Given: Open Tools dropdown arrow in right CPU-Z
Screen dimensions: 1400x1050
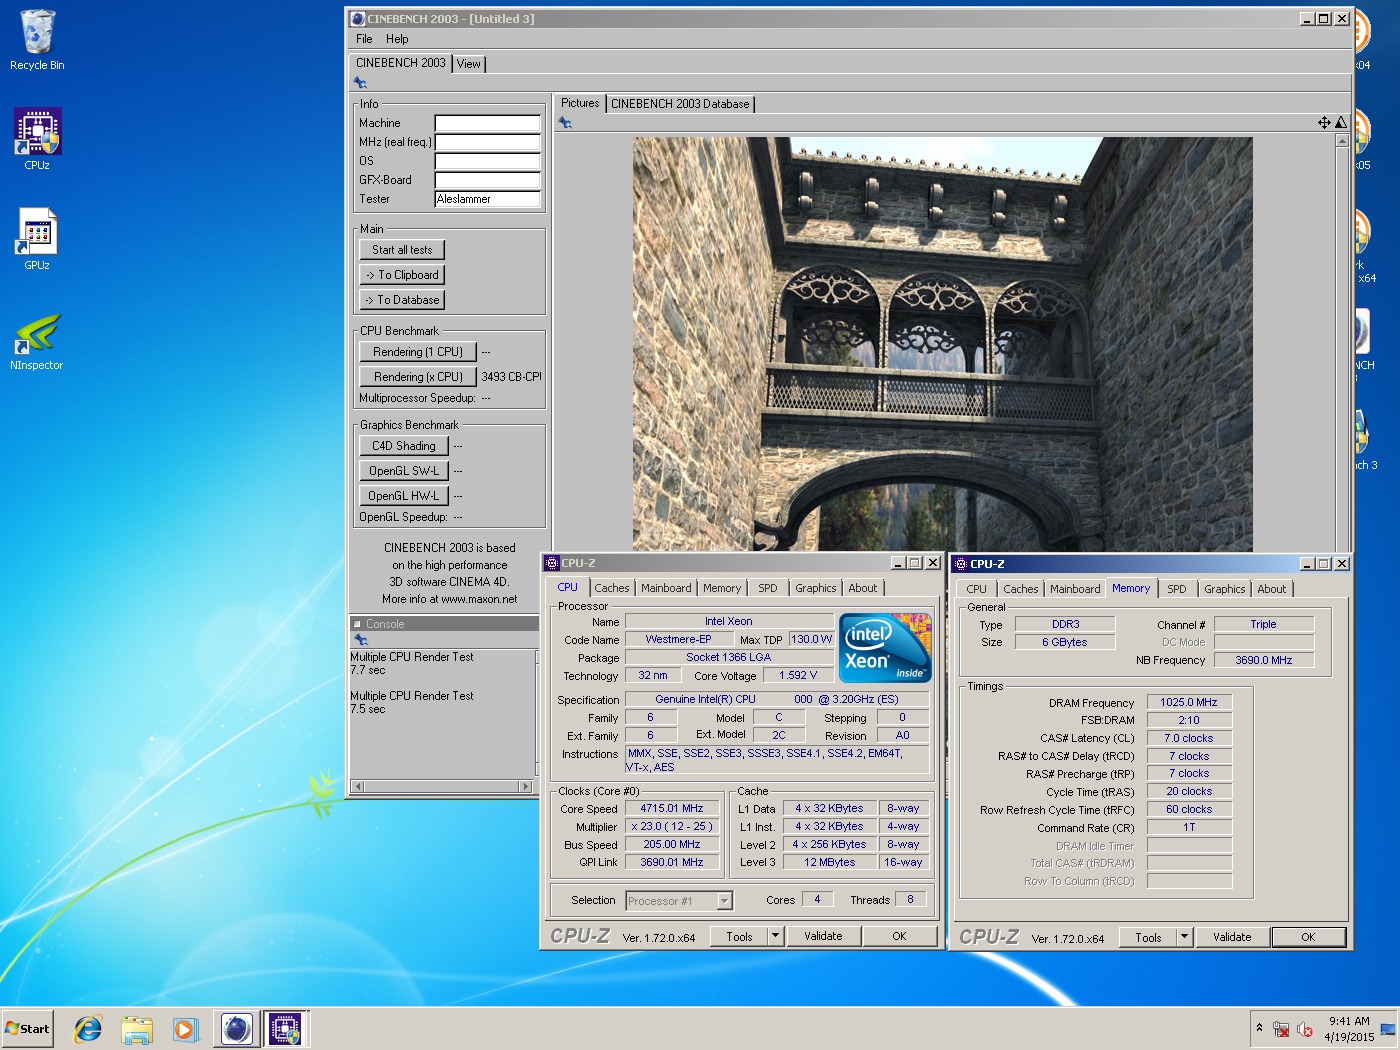Looking at the screenshot, I should [x=1184, y=937].
